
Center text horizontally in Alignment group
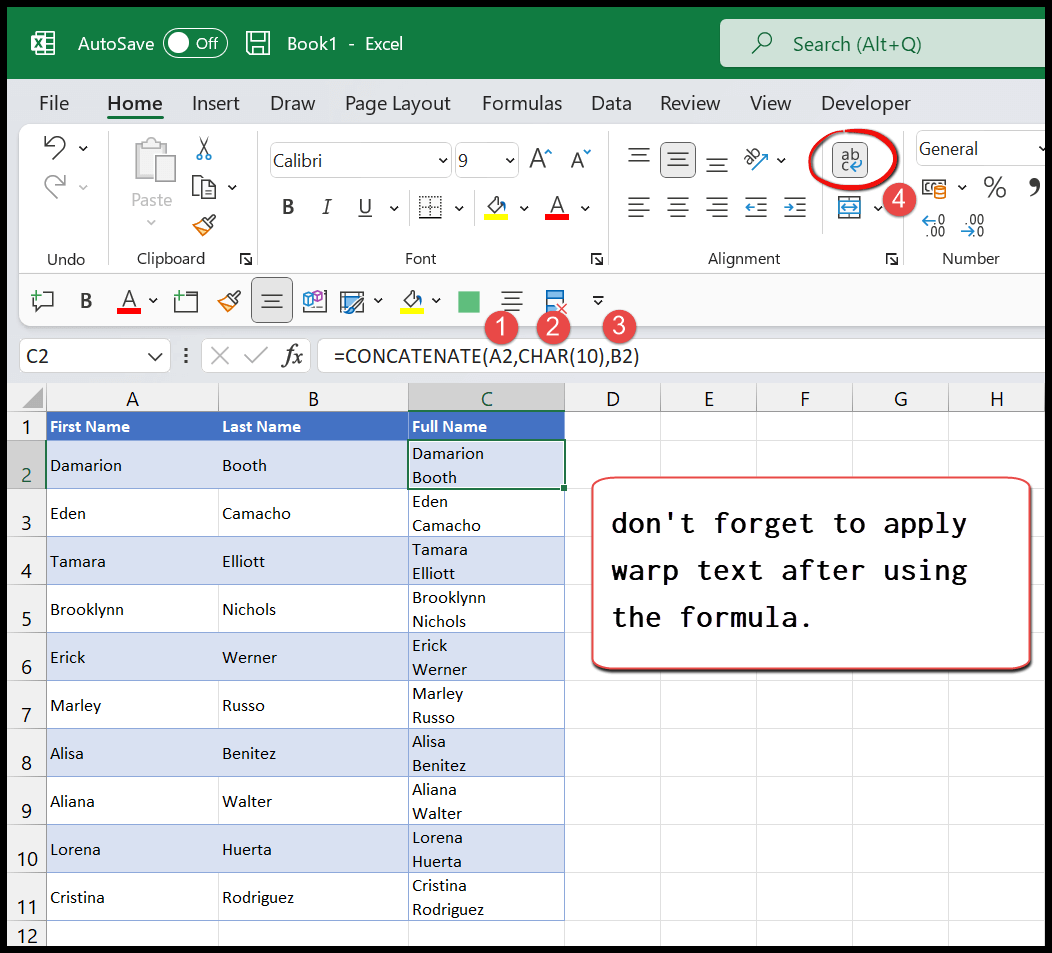coord(678,207)
